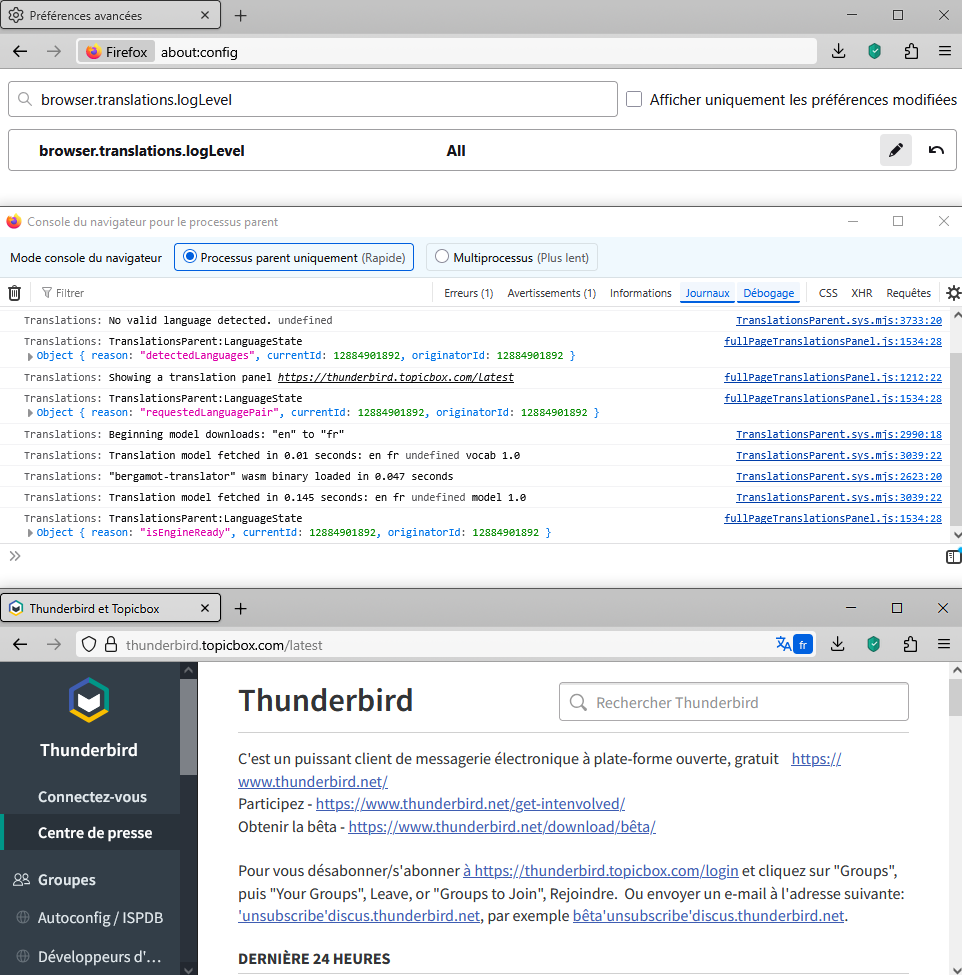
Task: Click the tracking protection shield in Thunderbird window
Action: point(89,645)
